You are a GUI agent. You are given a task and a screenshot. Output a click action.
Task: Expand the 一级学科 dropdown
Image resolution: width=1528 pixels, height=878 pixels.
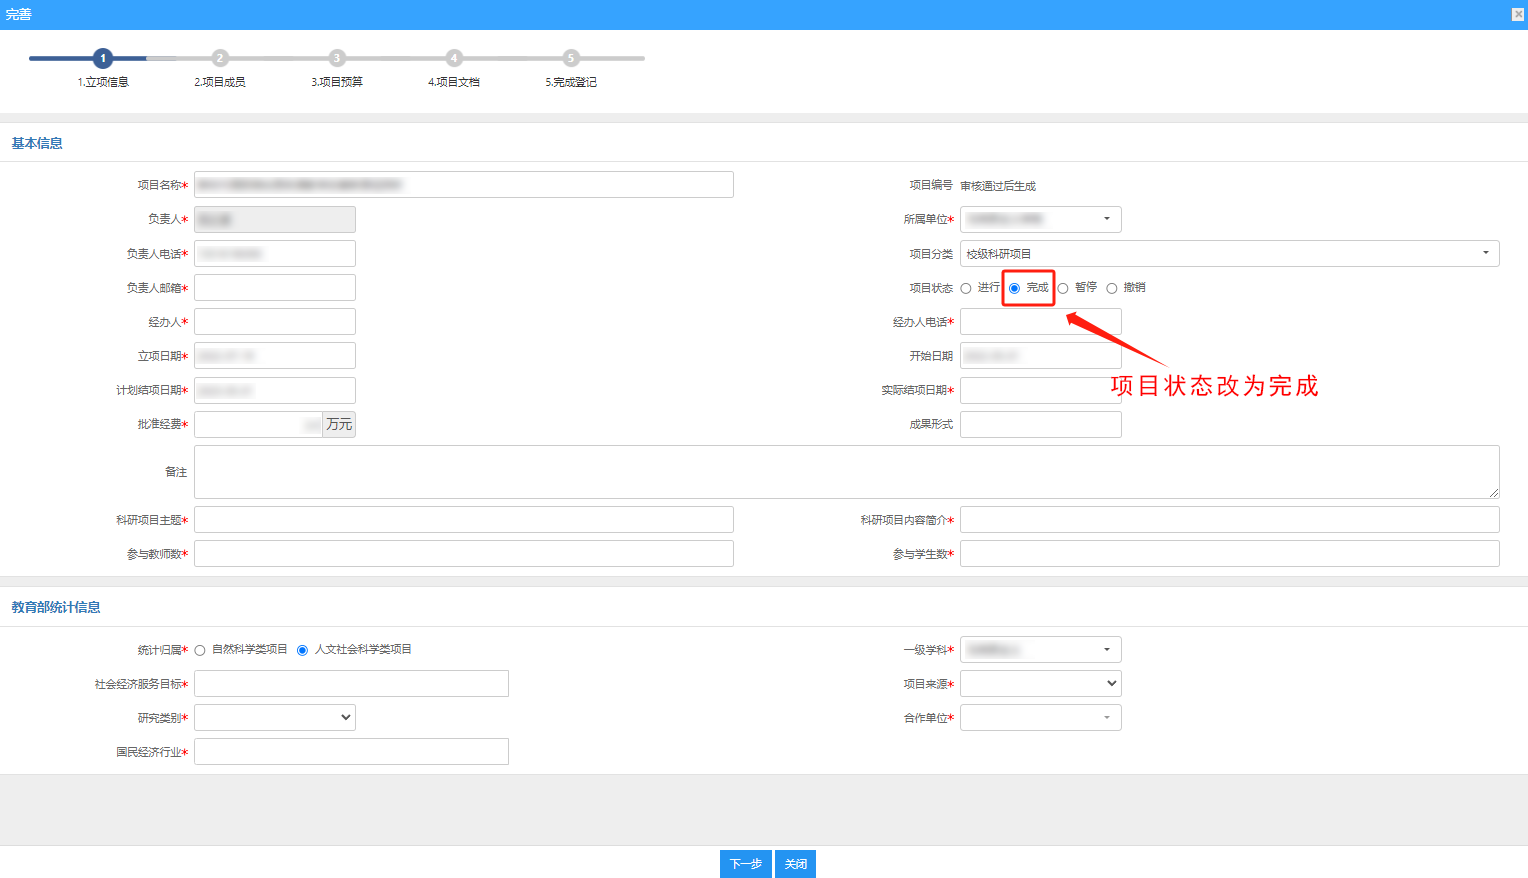click(x=1040, y=650)
